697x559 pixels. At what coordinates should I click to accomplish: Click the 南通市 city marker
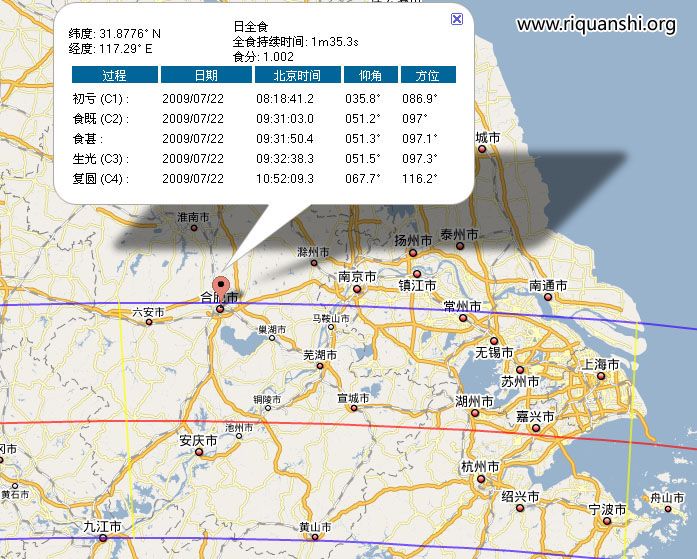click(x=548, y=297)
